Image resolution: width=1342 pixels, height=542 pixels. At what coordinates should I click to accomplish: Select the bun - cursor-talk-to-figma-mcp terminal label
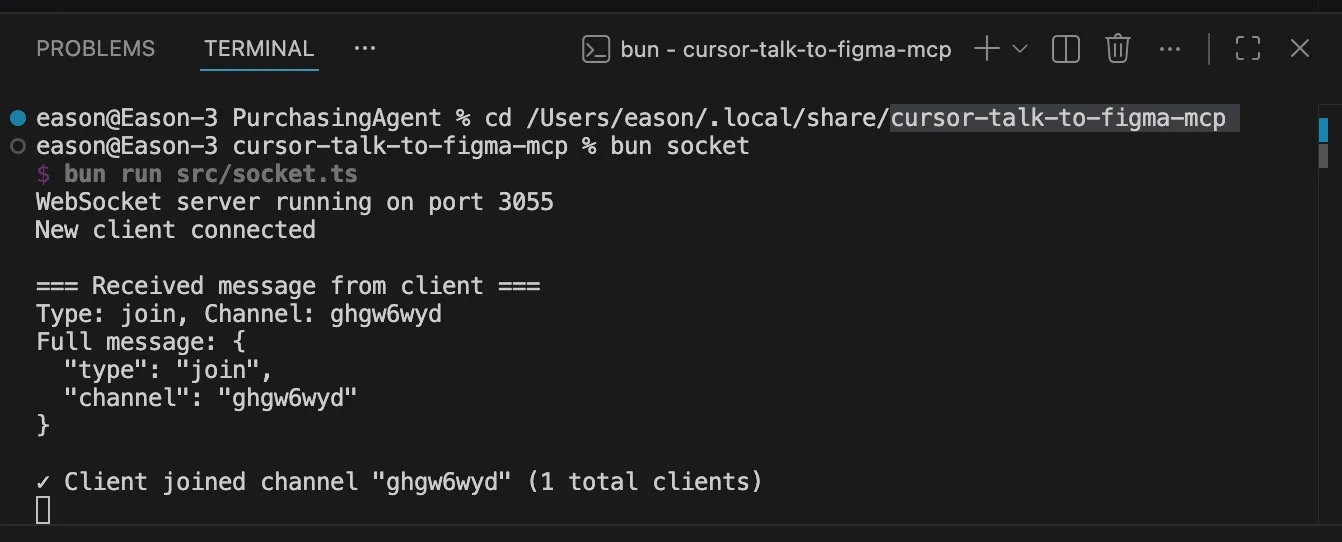[x=786, y=49]
